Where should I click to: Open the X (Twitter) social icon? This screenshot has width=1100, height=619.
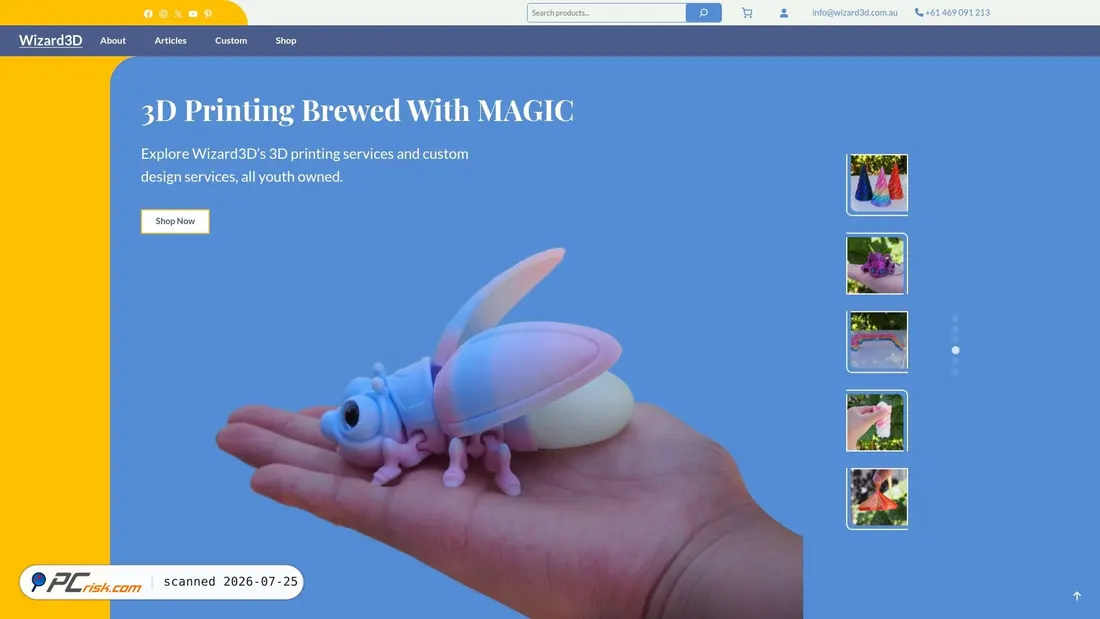point(178,13)
